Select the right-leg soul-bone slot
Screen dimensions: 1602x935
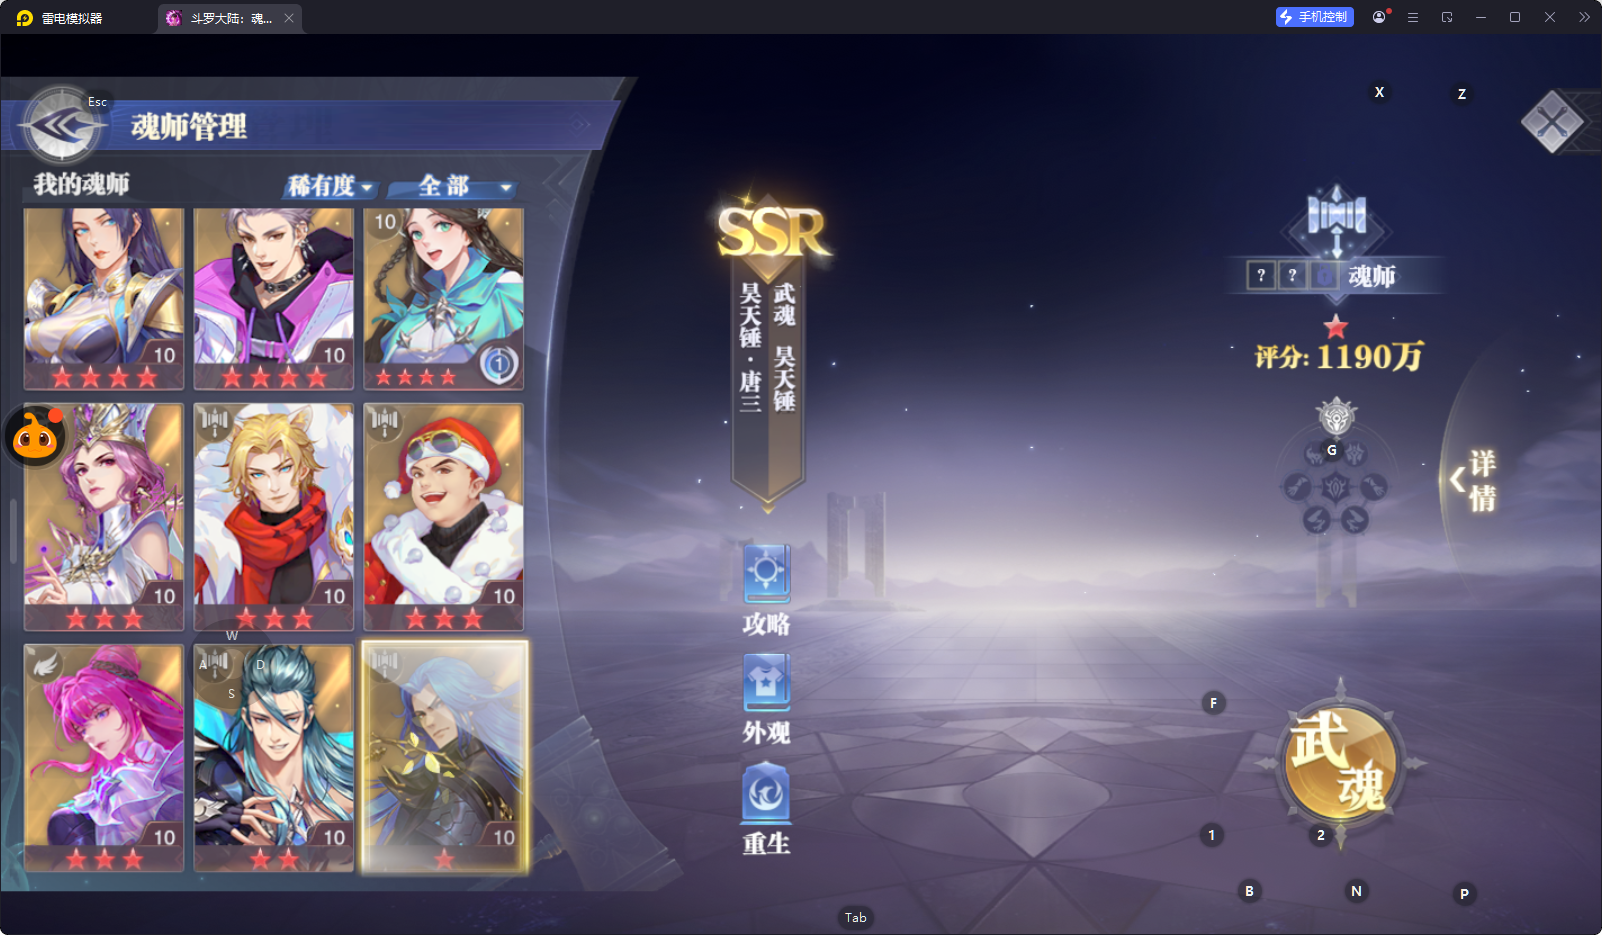pyautogui.click(x=1355, y=520)
